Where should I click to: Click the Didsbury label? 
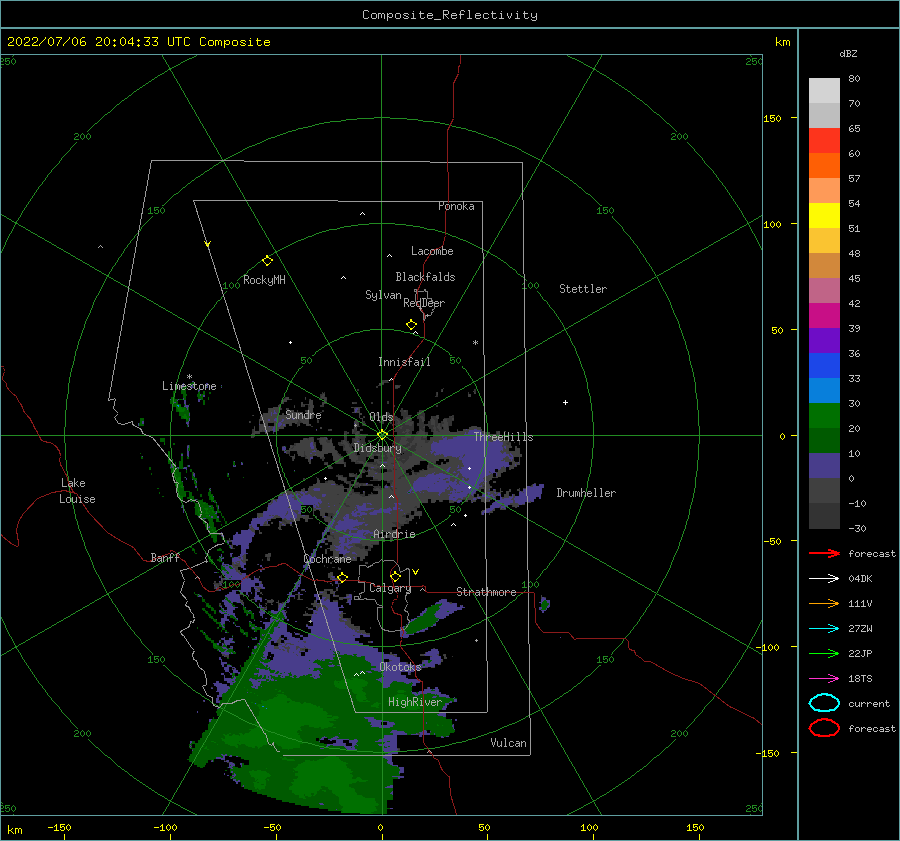(x=377, y=448)
